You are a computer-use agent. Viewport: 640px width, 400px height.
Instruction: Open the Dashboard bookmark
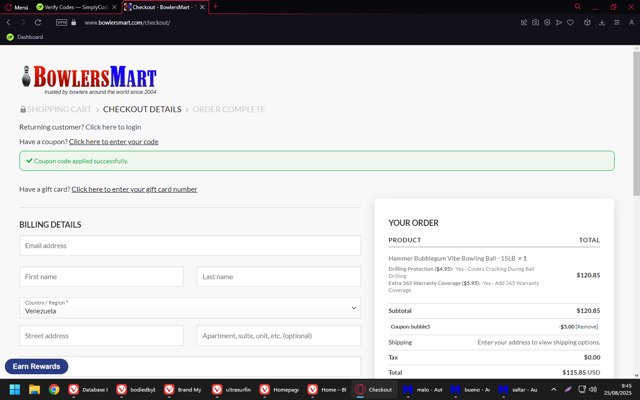(x=25, y=37)
